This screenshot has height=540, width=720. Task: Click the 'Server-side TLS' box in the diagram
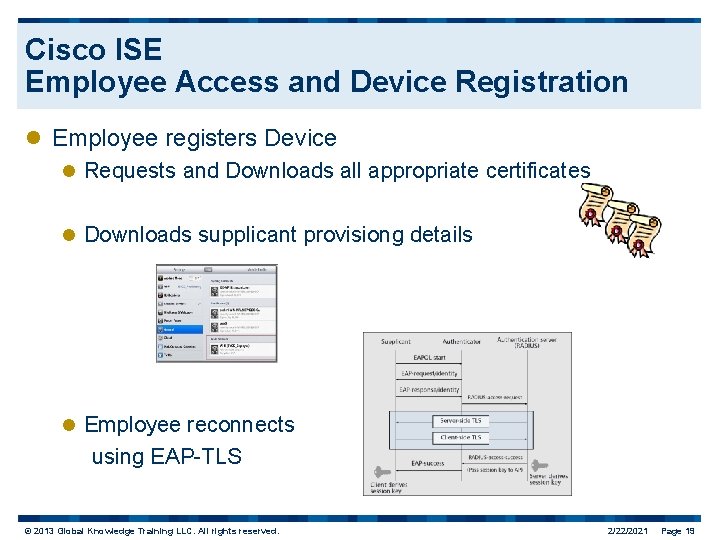pyautogui.click(x=461, y=421)
